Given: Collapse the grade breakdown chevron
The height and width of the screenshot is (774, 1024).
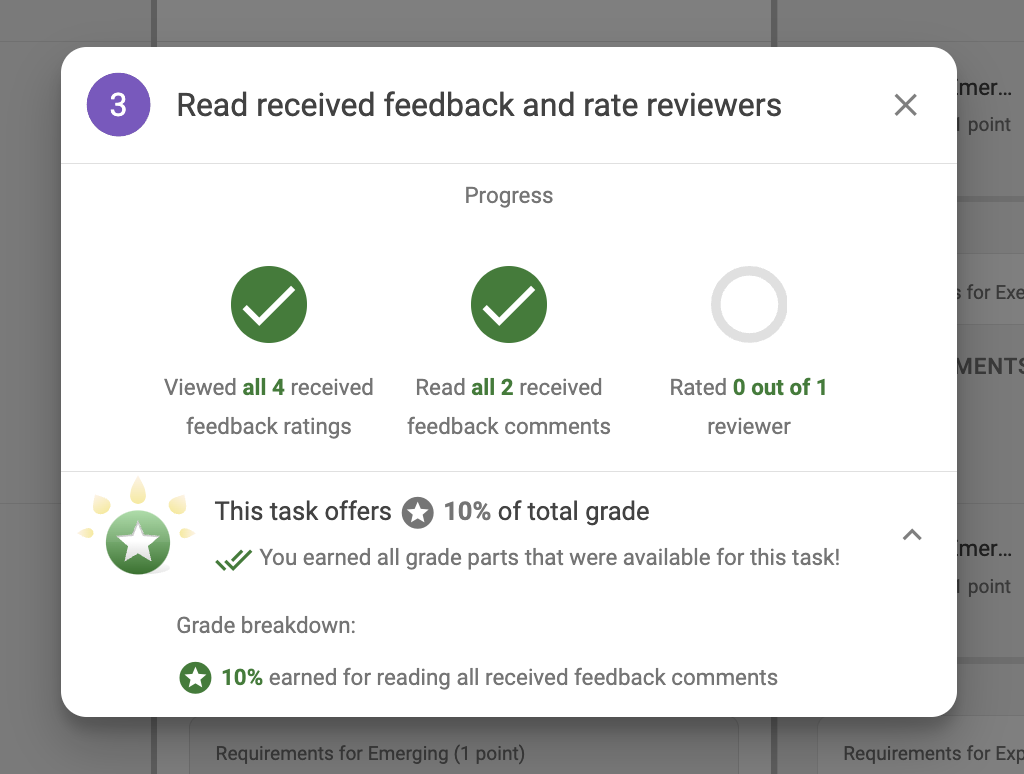Looking at the screenshot, I should (x=911, y=535).
